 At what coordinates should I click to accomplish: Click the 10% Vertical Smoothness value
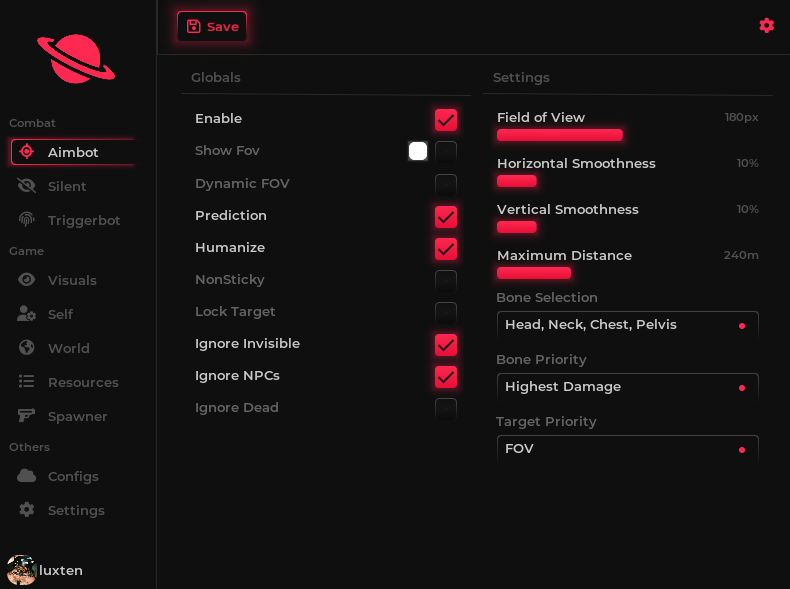coord(747,209)
